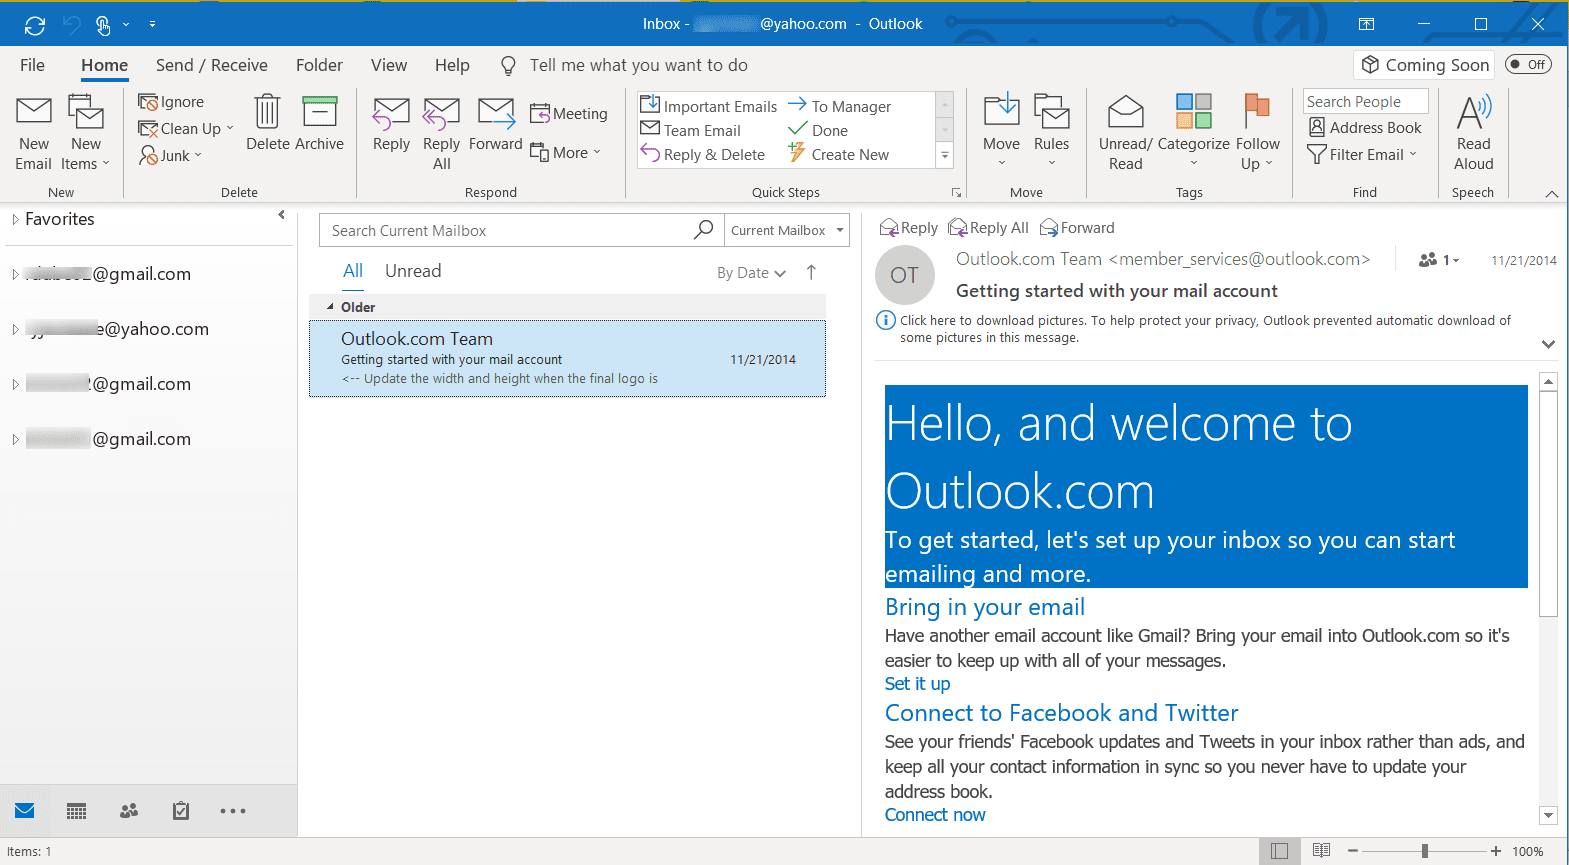Open the Rules button
Image resolution: width=1569 pixels, height=865 pixels.
tap(1051, 131)
